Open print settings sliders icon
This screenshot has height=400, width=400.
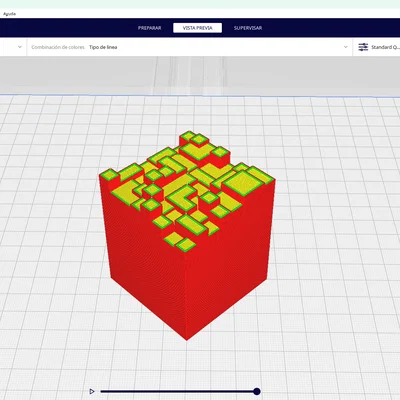(x=363, y=47)
